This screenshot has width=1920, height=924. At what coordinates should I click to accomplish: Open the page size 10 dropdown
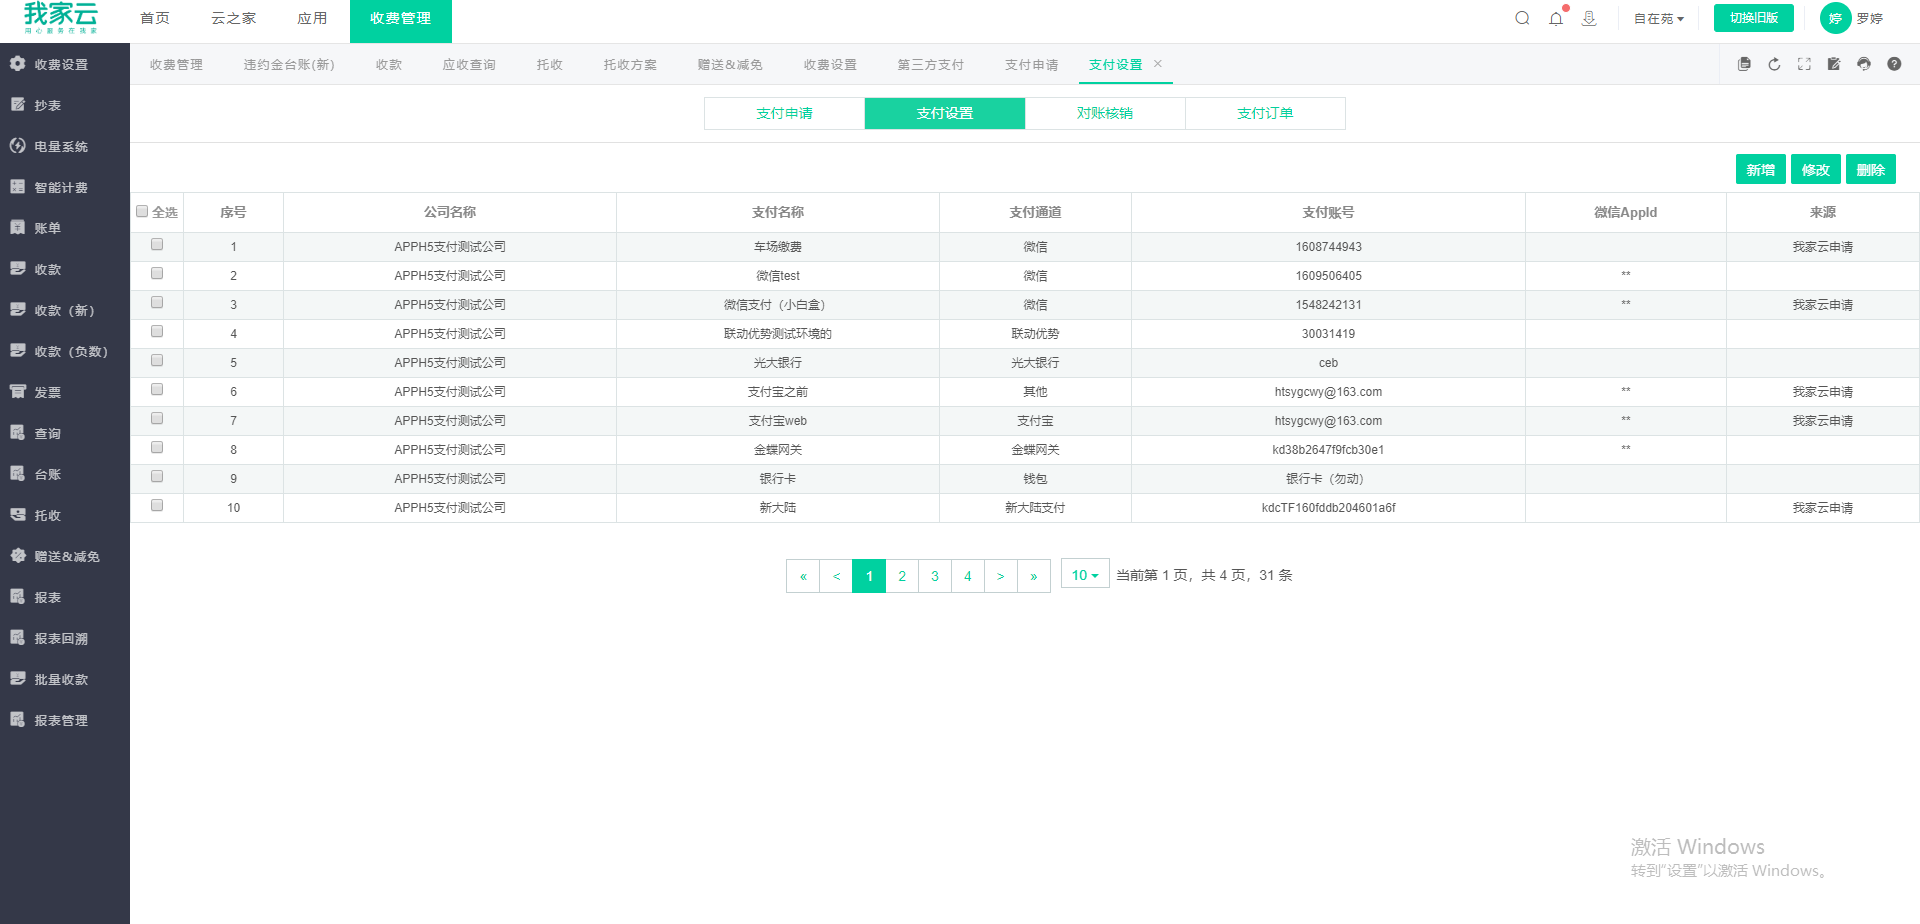tap(1085, 575)
